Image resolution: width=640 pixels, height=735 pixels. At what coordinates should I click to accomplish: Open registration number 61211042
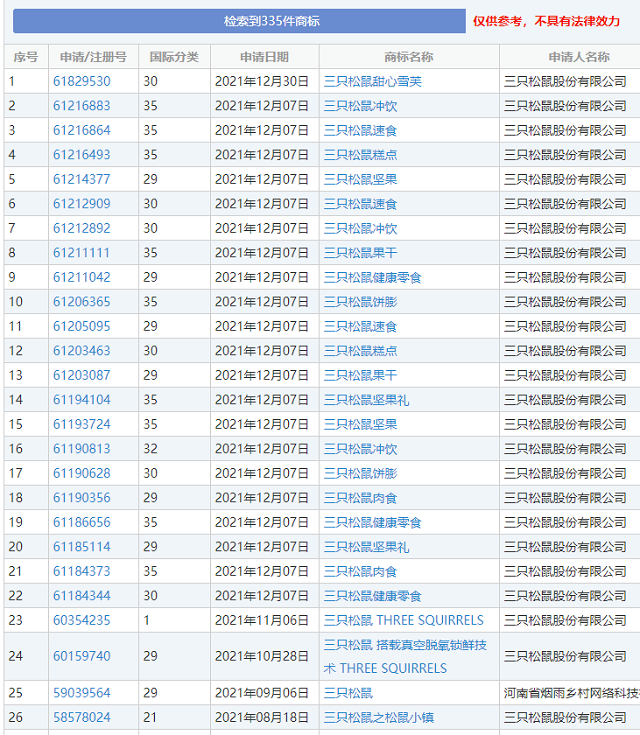click(x=82, y=278)
